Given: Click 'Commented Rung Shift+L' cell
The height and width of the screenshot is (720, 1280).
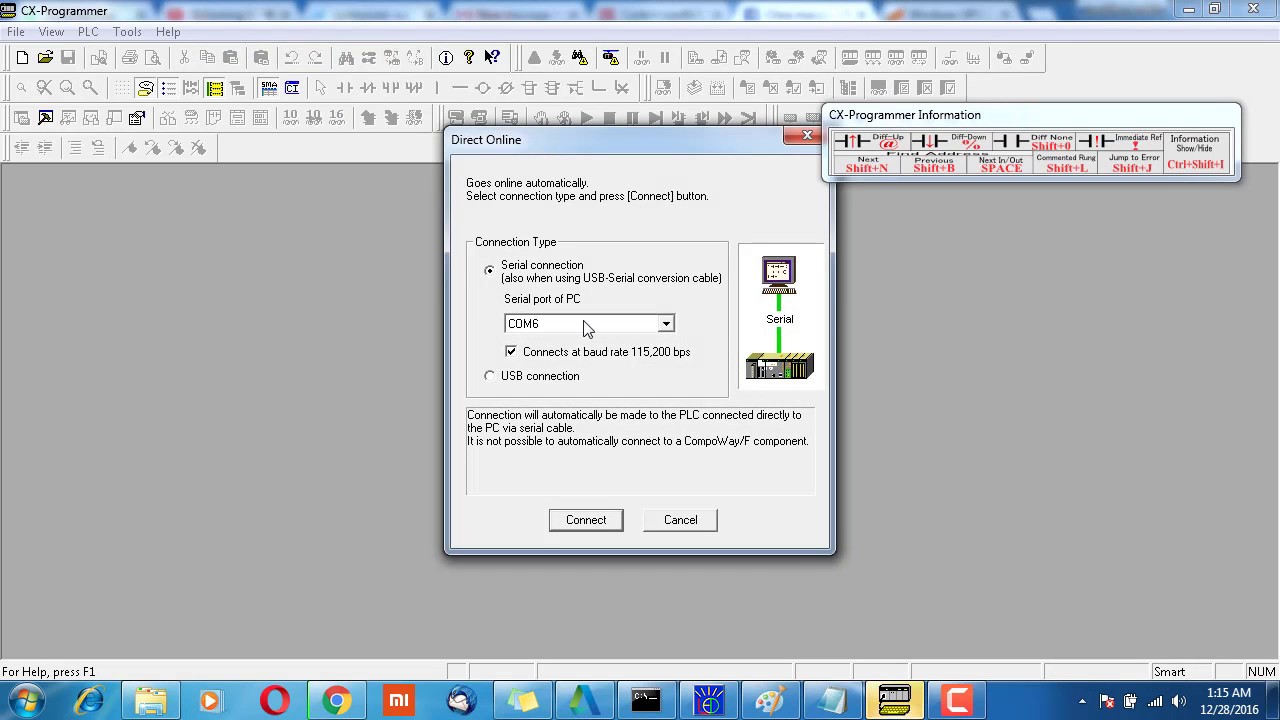Looking at the screenshot, I should [1066, 164].
